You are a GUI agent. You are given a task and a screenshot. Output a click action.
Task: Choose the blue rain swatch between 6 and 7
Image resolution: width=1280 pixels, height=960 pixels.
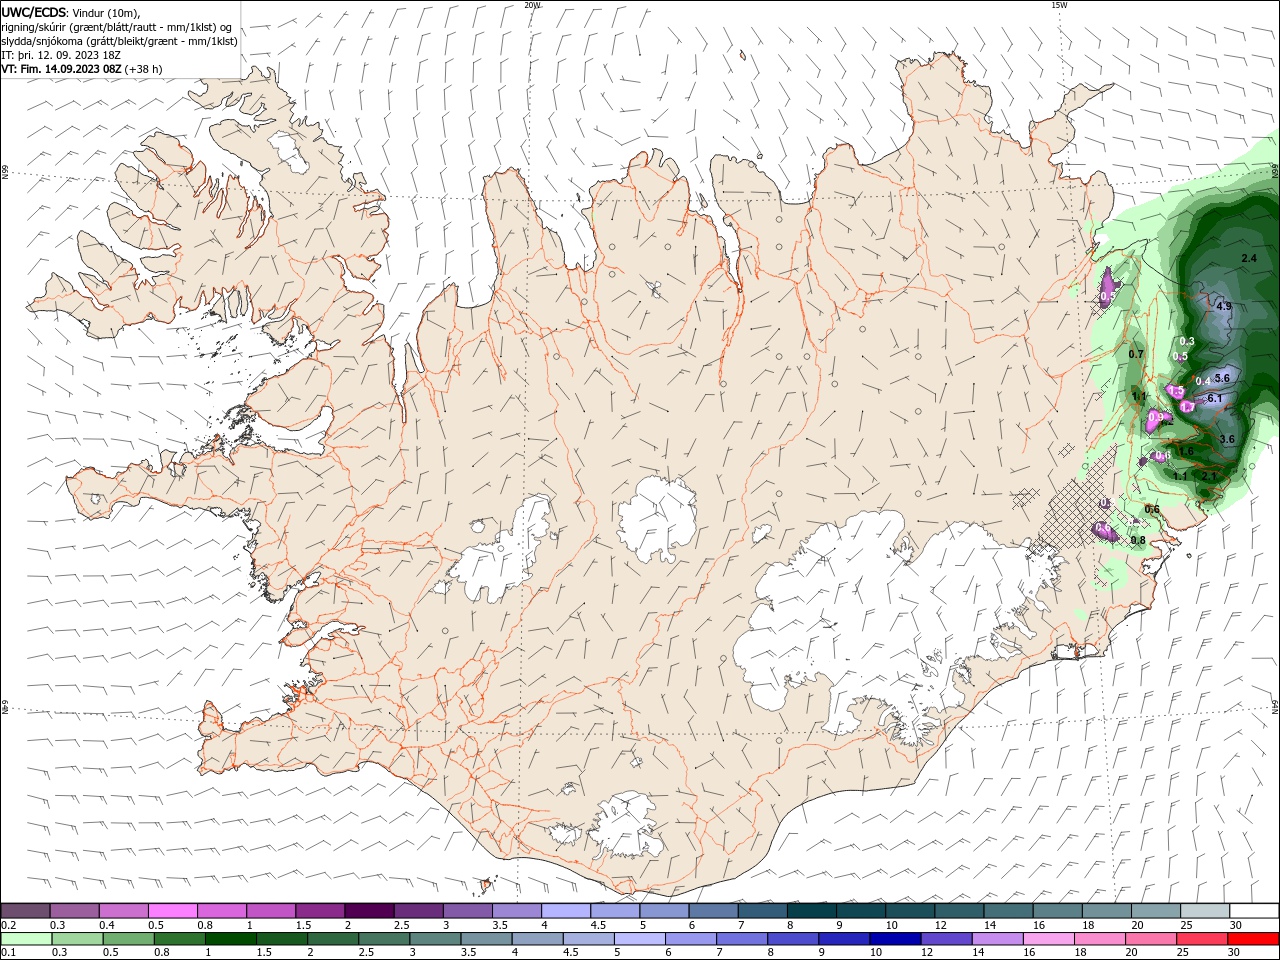[x=690, y=939]
